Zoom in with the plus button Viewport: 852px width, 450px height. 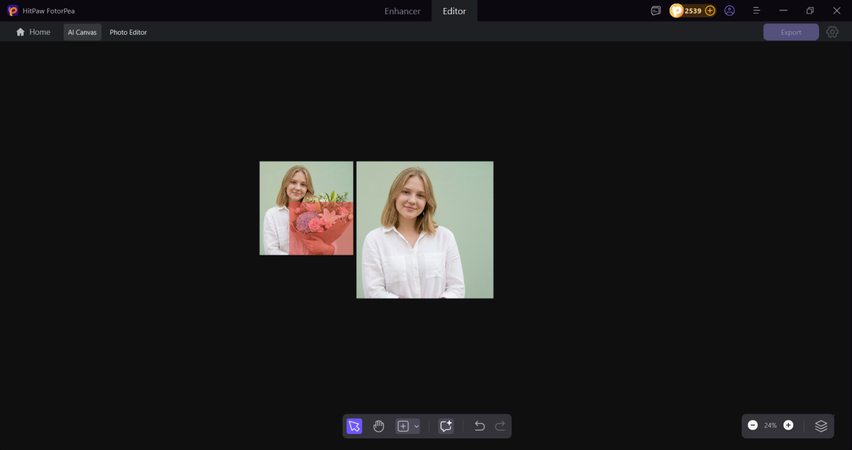pyautogui.click(x=788, y=425)
